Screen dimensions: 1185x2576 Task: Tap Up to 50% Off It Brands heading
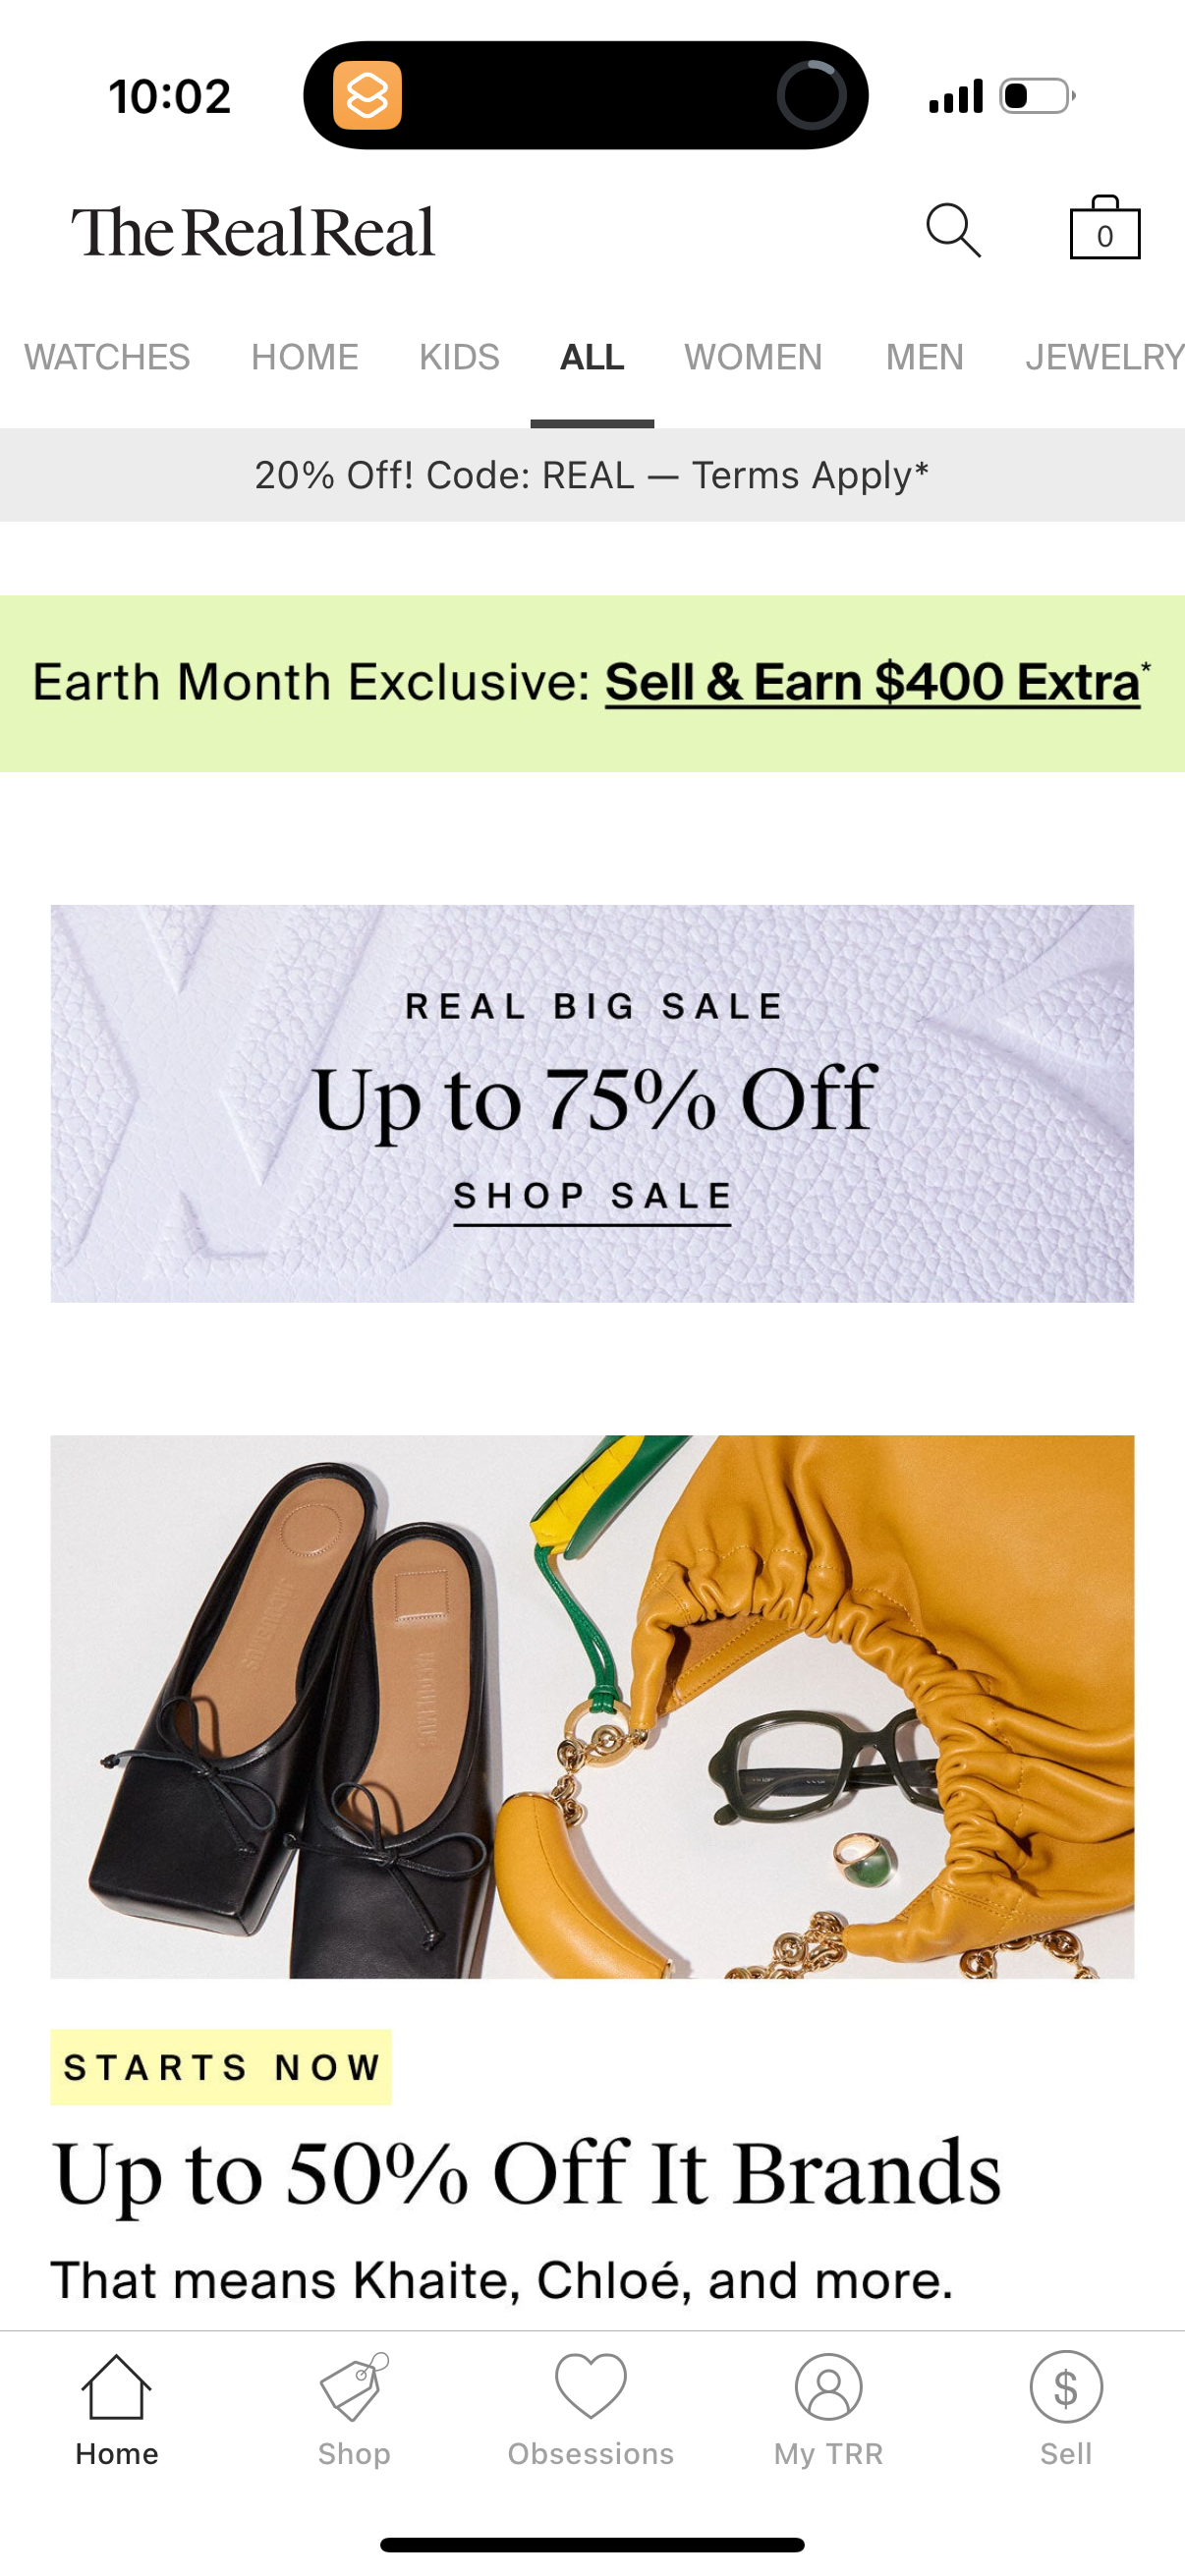pyautogui.click(x=526, y=2175)
